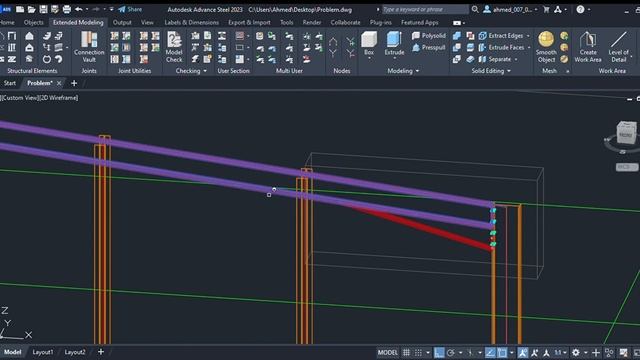Add a new drawing tab with plus
640x360 pixels.
point(74,83)
